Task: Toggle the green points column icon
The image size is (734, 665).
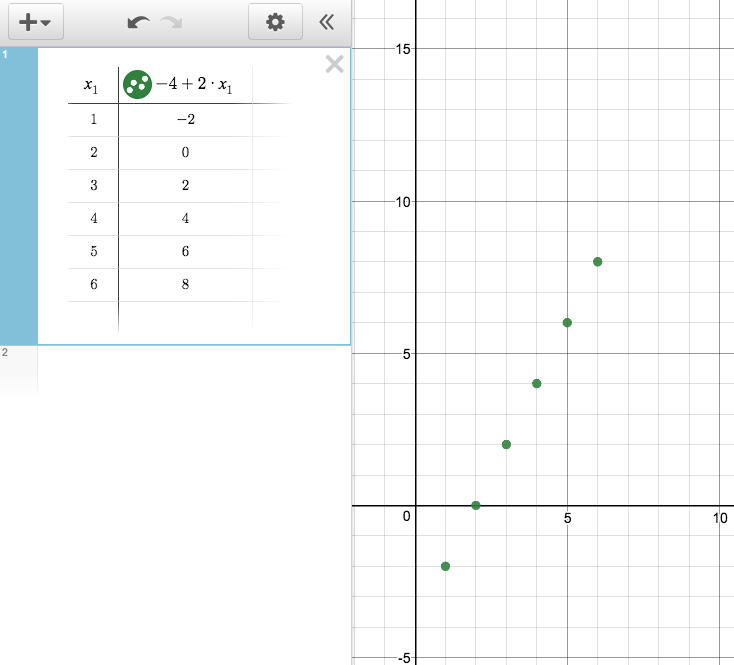Action: [137, 85]
